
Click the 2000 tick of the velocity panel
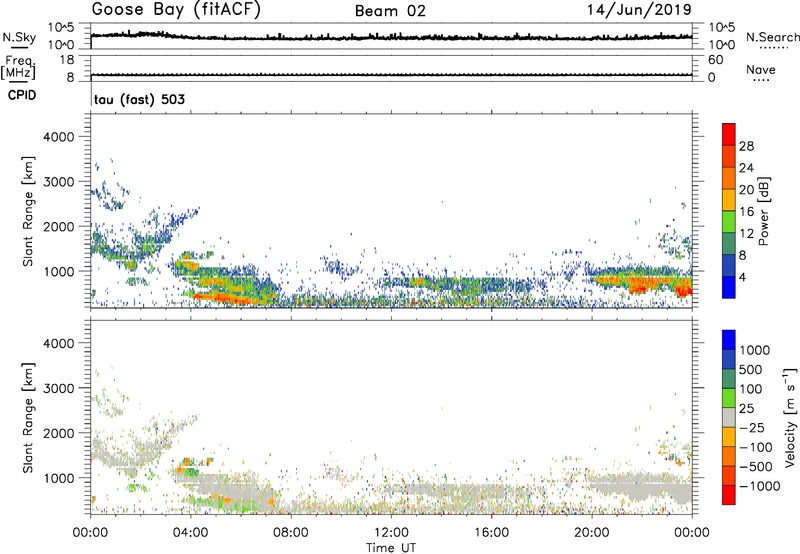tap(59, 433)
